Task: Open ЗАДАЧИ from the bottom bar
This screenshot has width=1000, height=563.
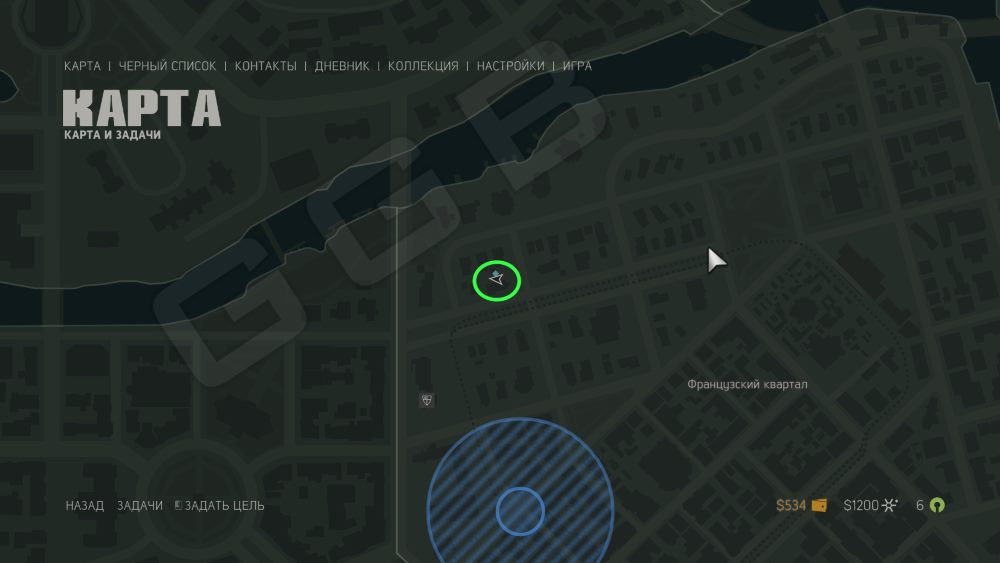Action: click(x=140, y=506)
